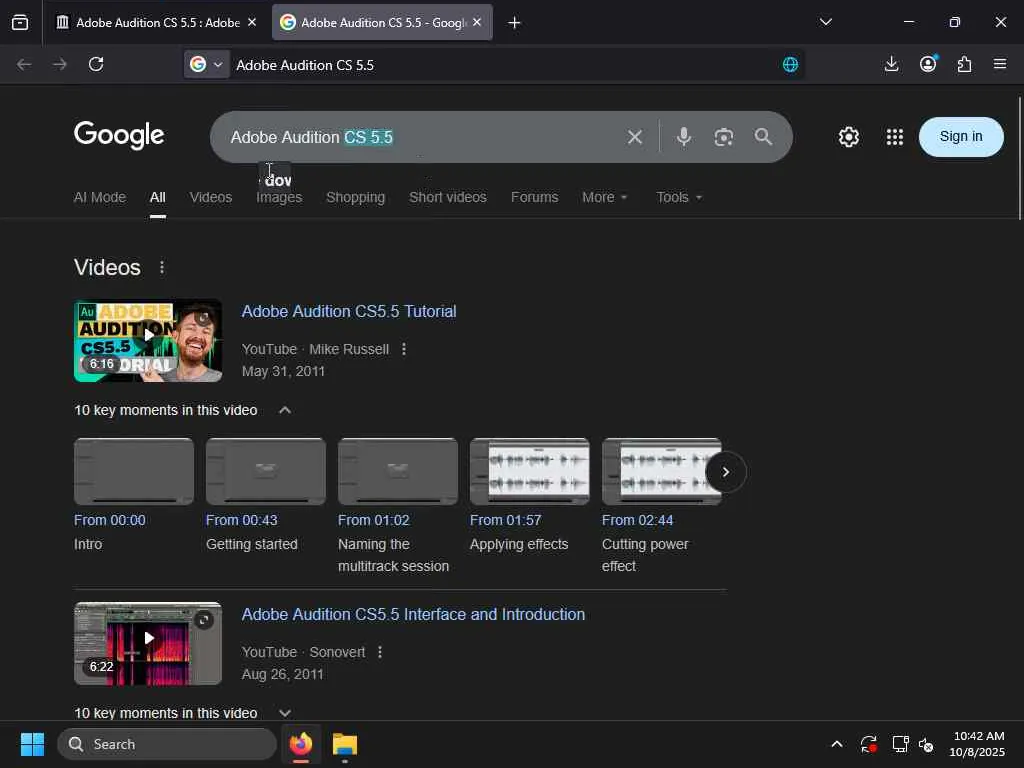The height and width of the screenshot is (768, 1024).
Task: Expand the More filters dropdown
Action: coord(605,197)
